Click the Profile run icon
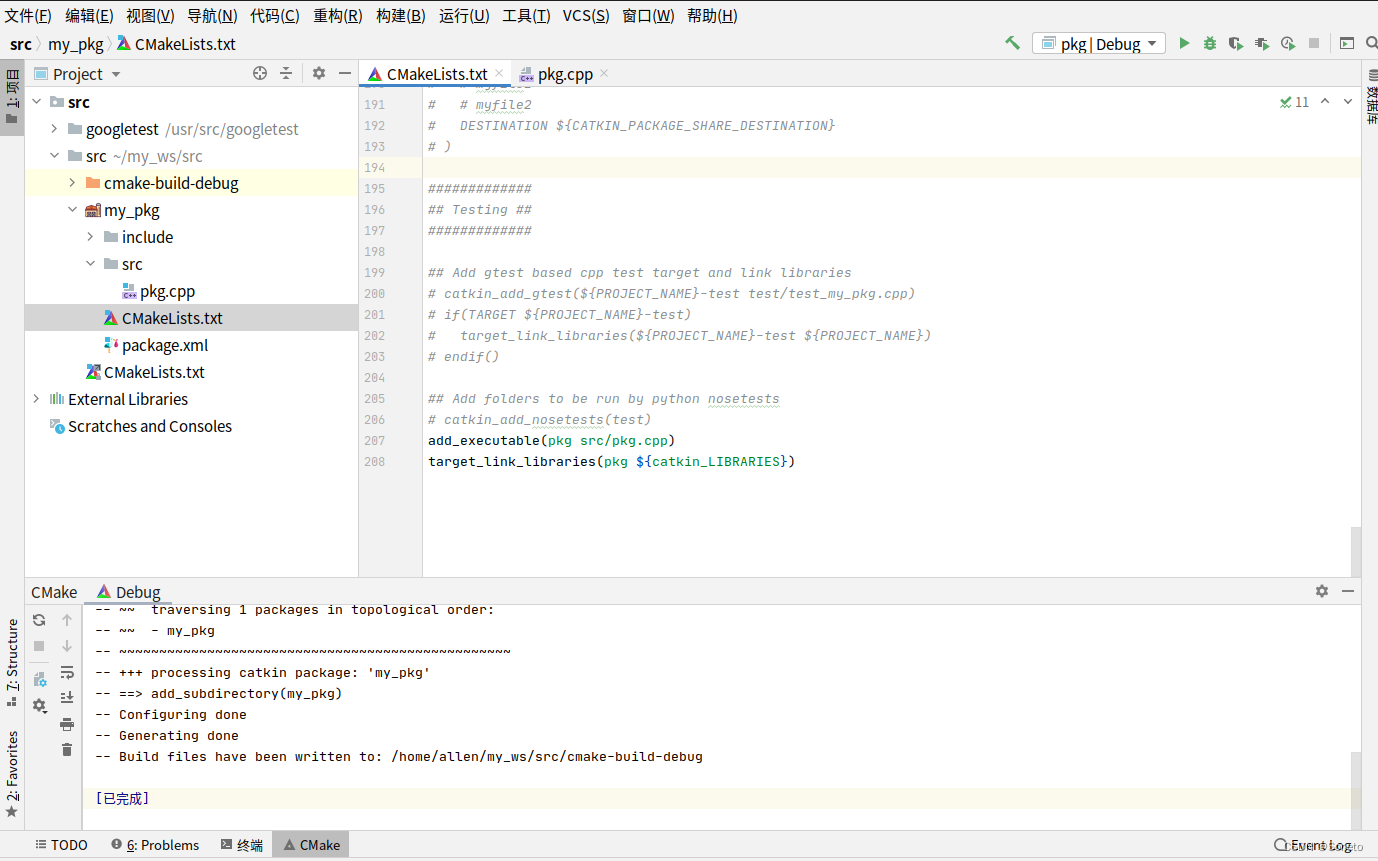 pos(1288,43)
